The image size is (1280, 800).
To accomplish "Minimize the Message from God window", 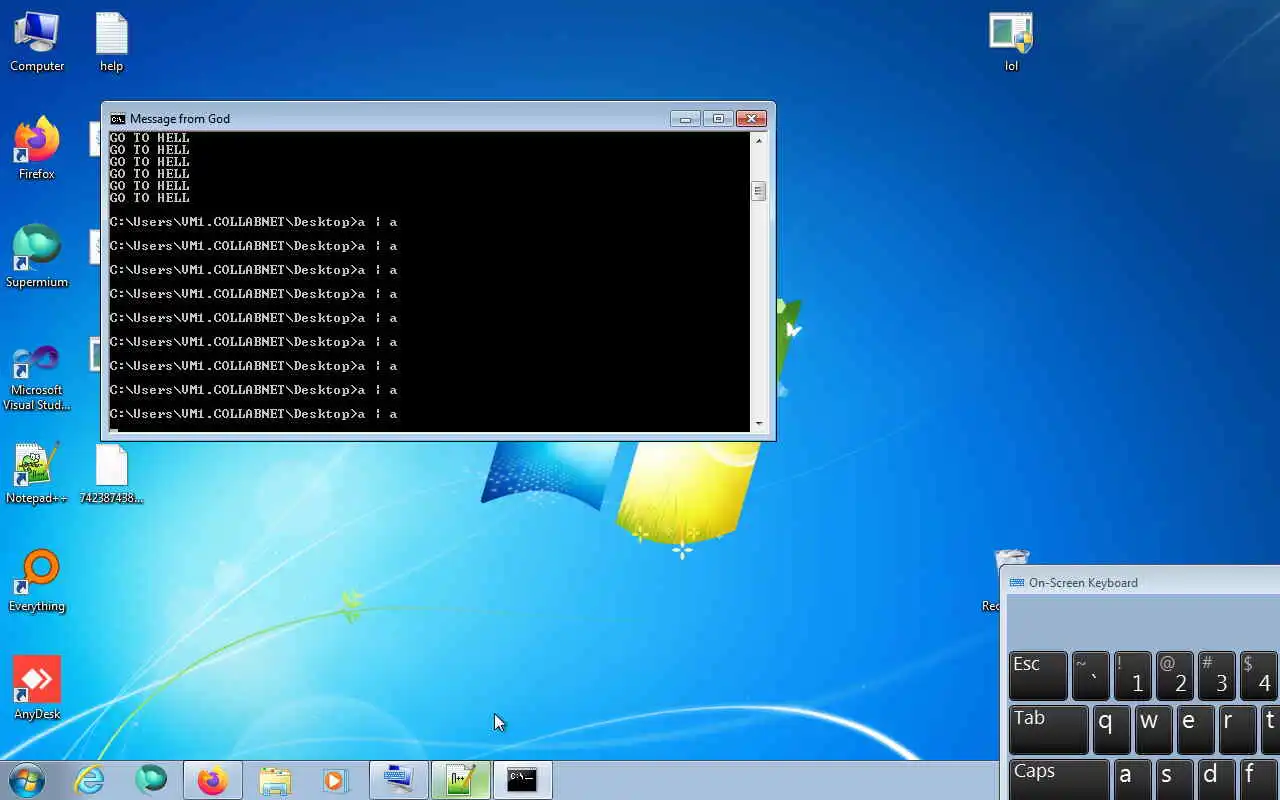I will (685, 118).
